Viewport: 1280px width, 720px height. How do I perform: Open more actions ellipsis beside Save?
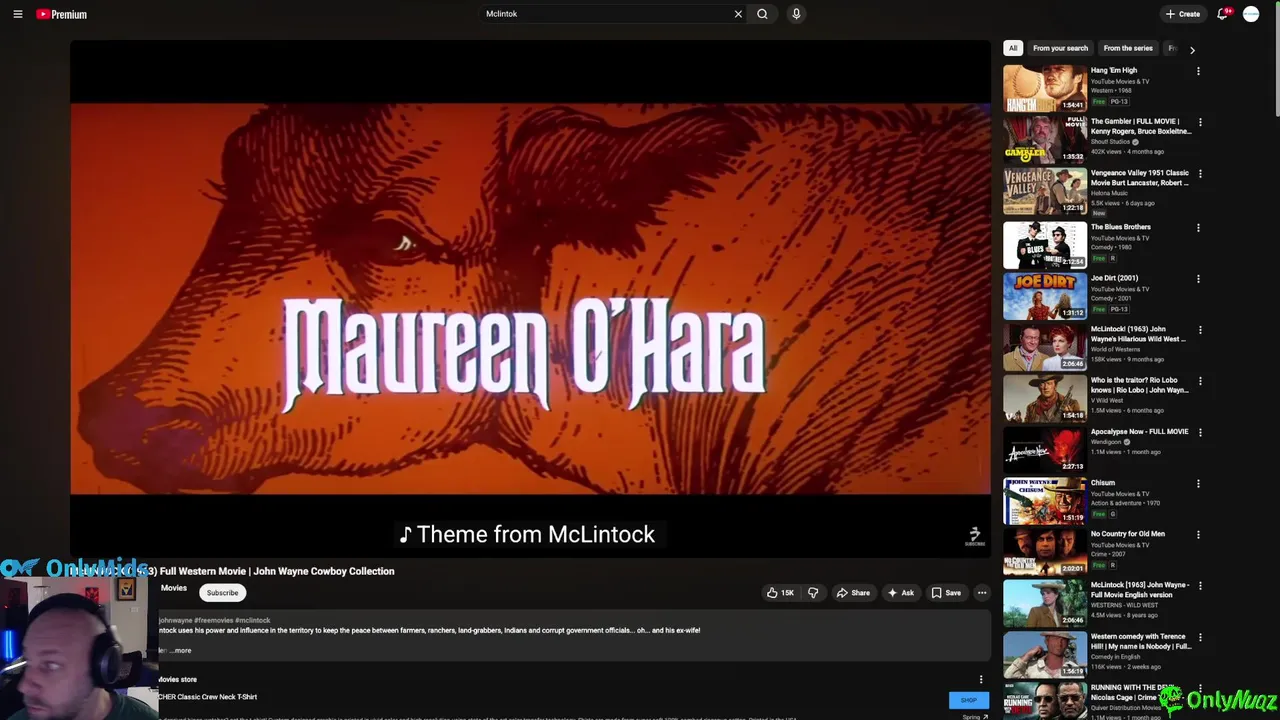click(982, 593)
